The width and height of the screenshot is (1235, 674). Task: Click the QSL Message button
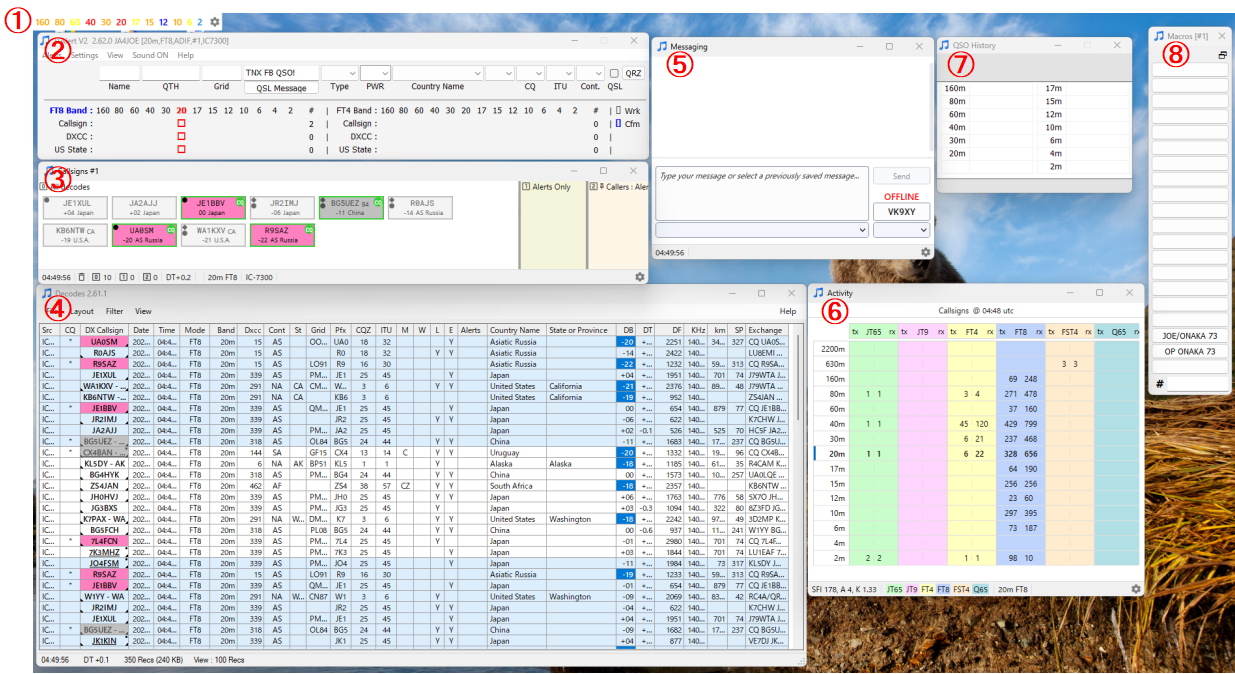[x=281, y=88]
